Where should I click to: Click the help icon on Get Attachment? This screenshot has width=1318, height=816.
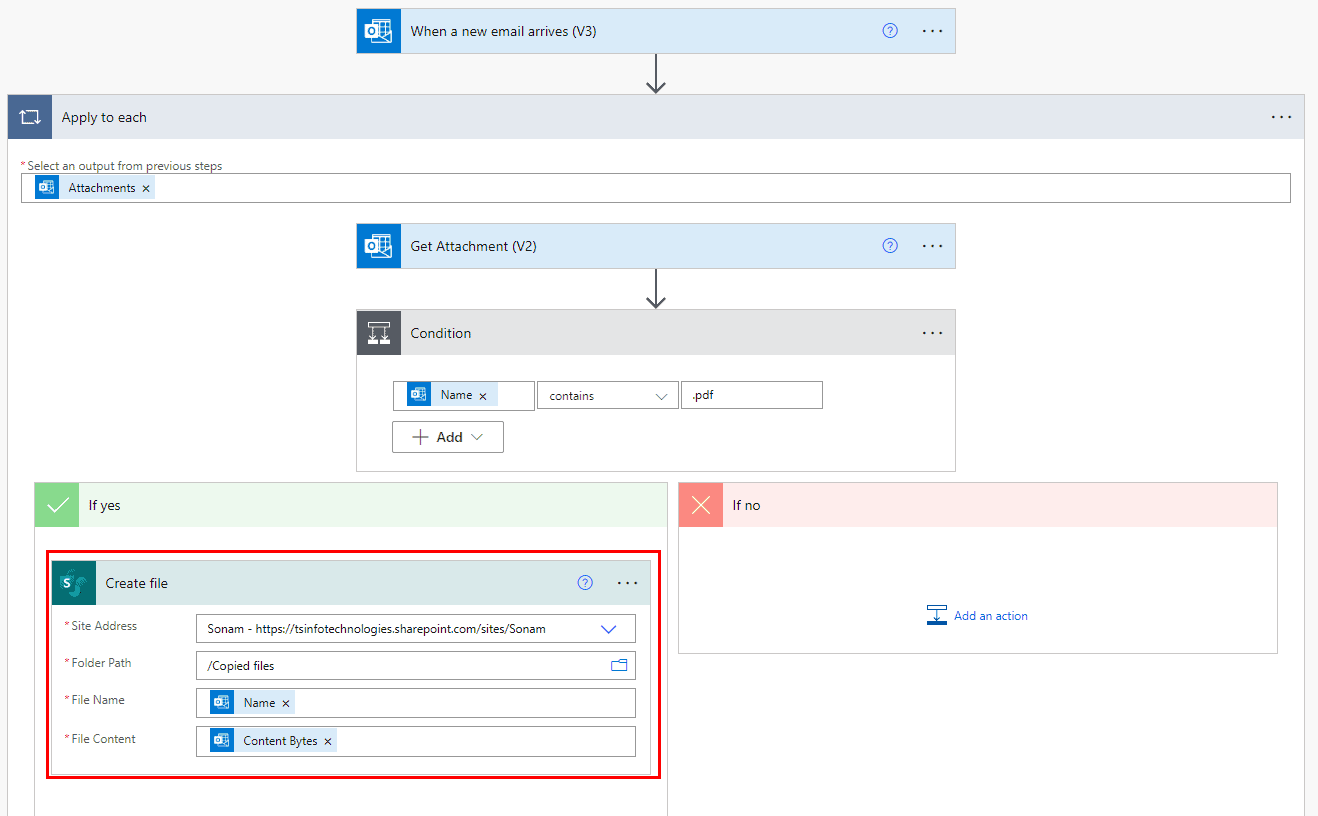tap(889, 245)
